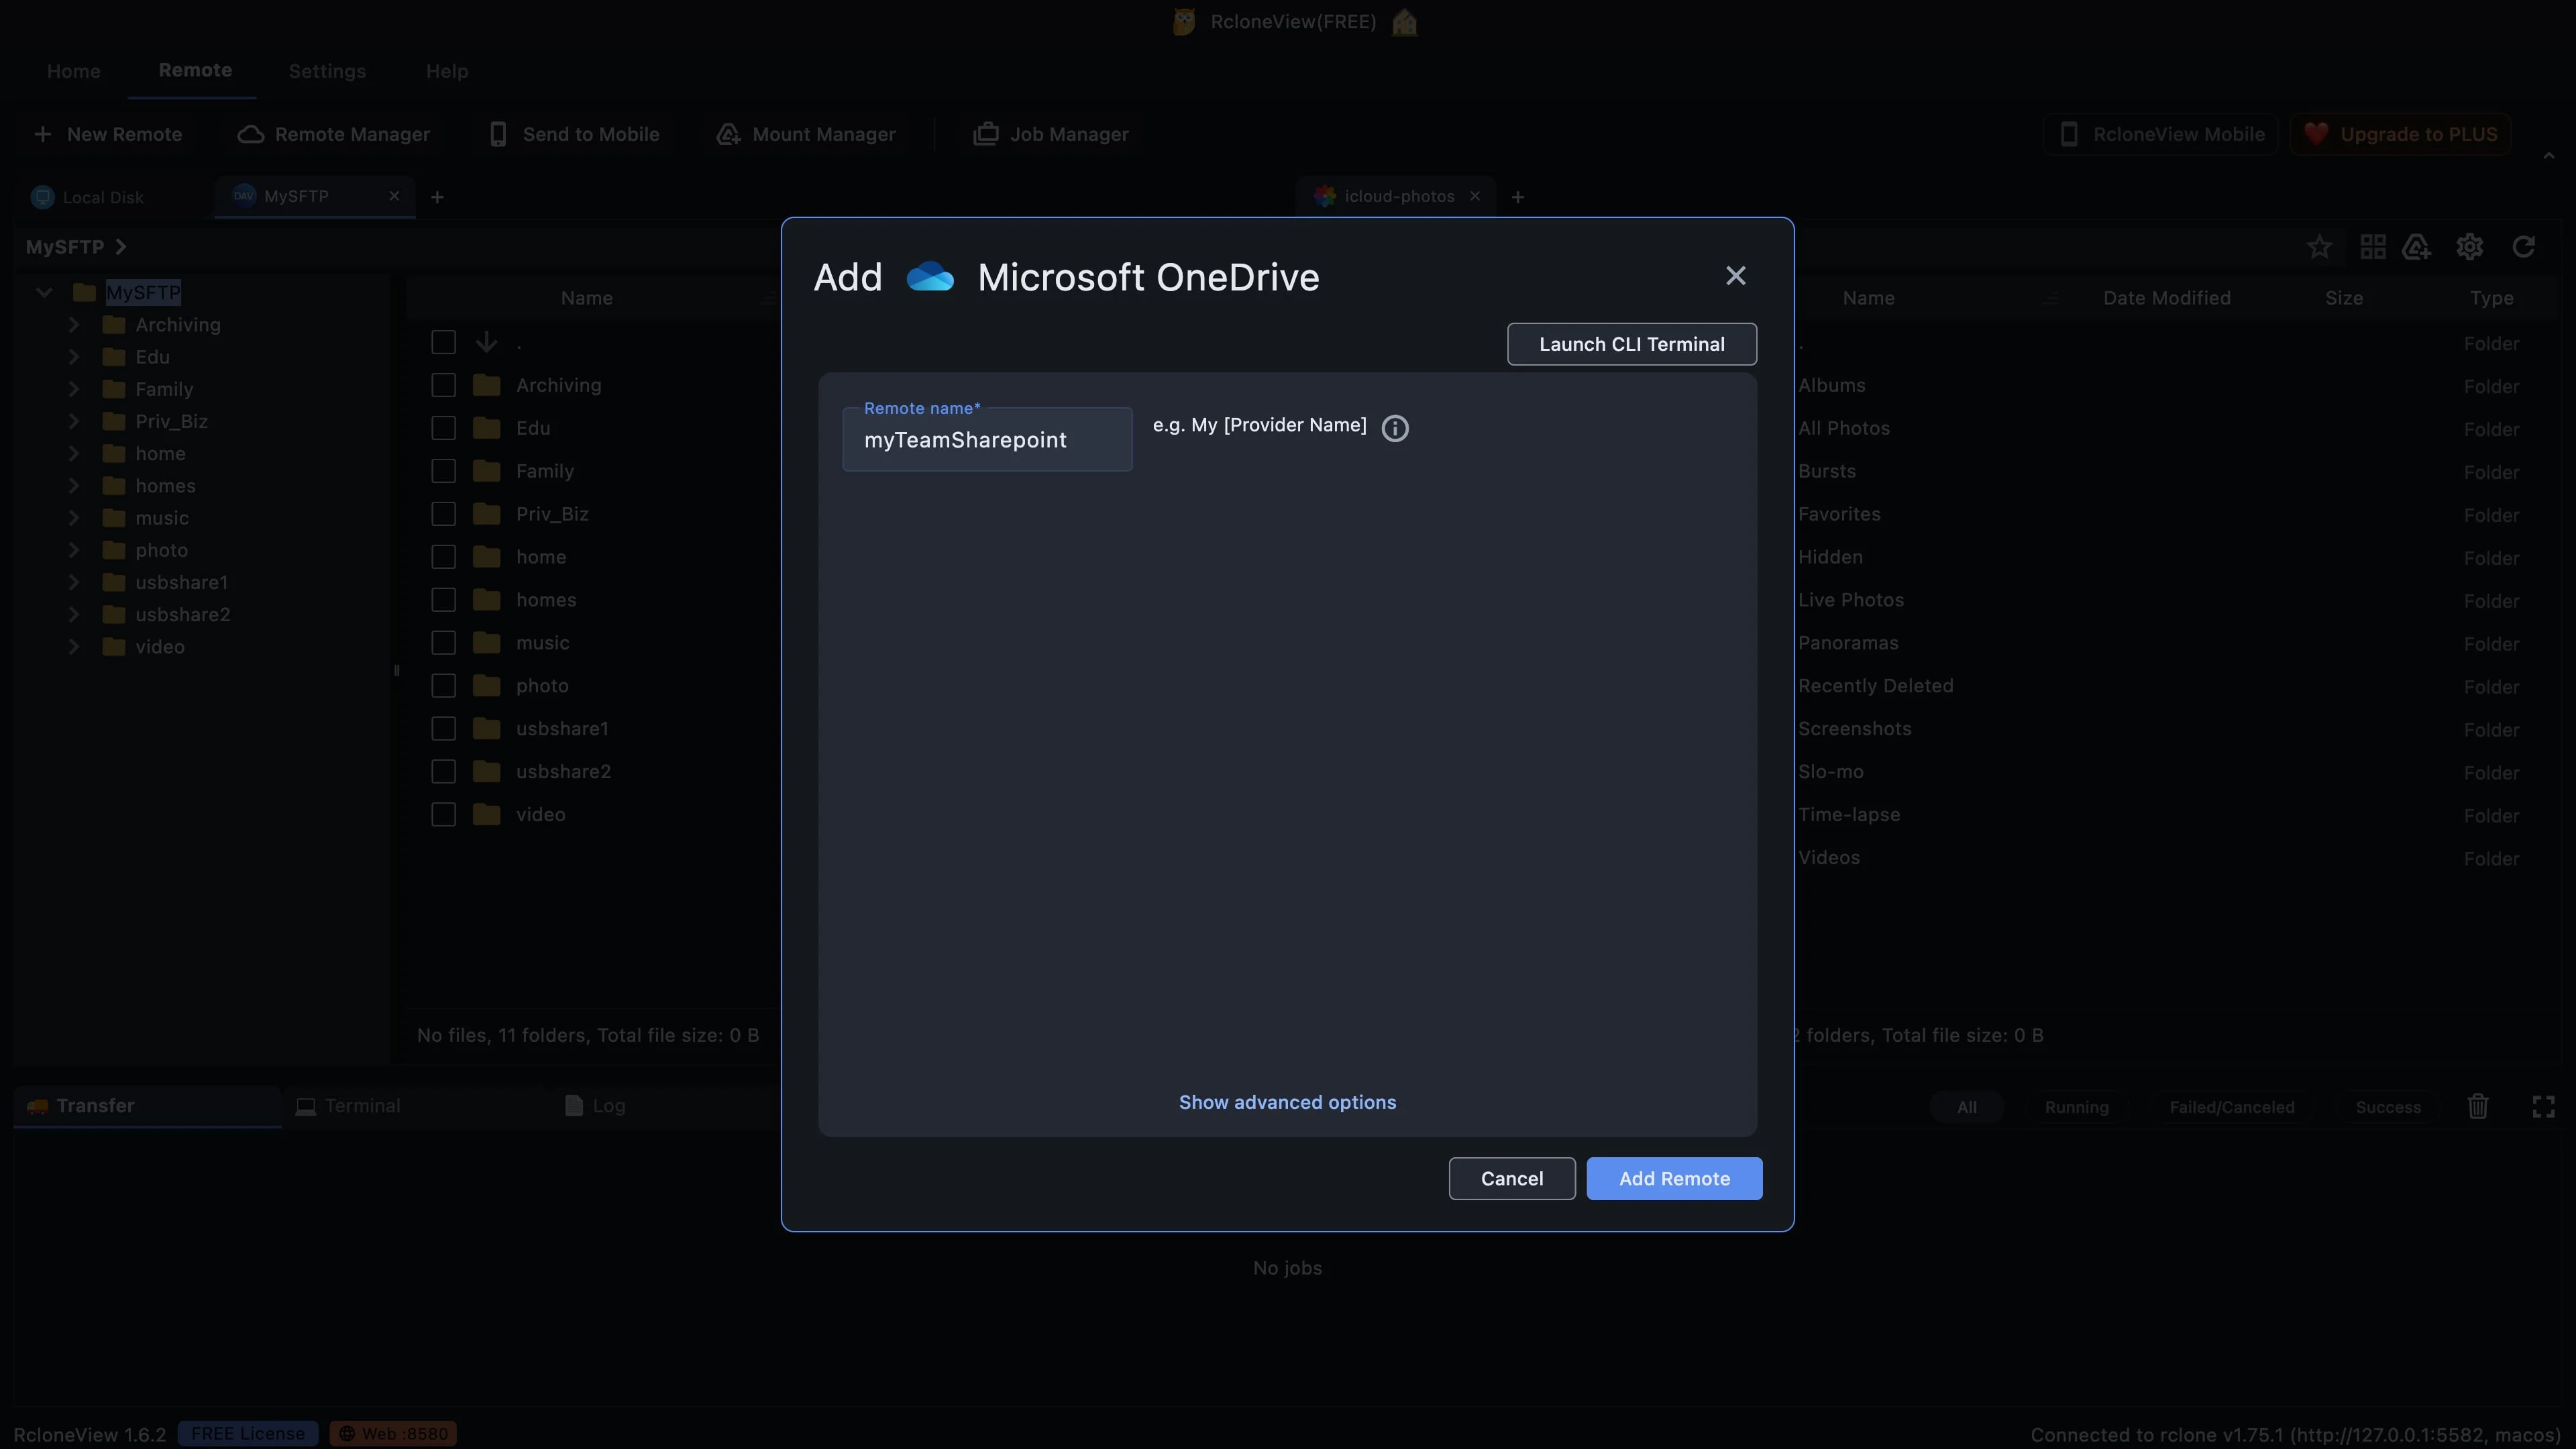Click the favorite star icon in right pane
The width and height of the screenshot is (2576, 1449).
(2320, 247)
